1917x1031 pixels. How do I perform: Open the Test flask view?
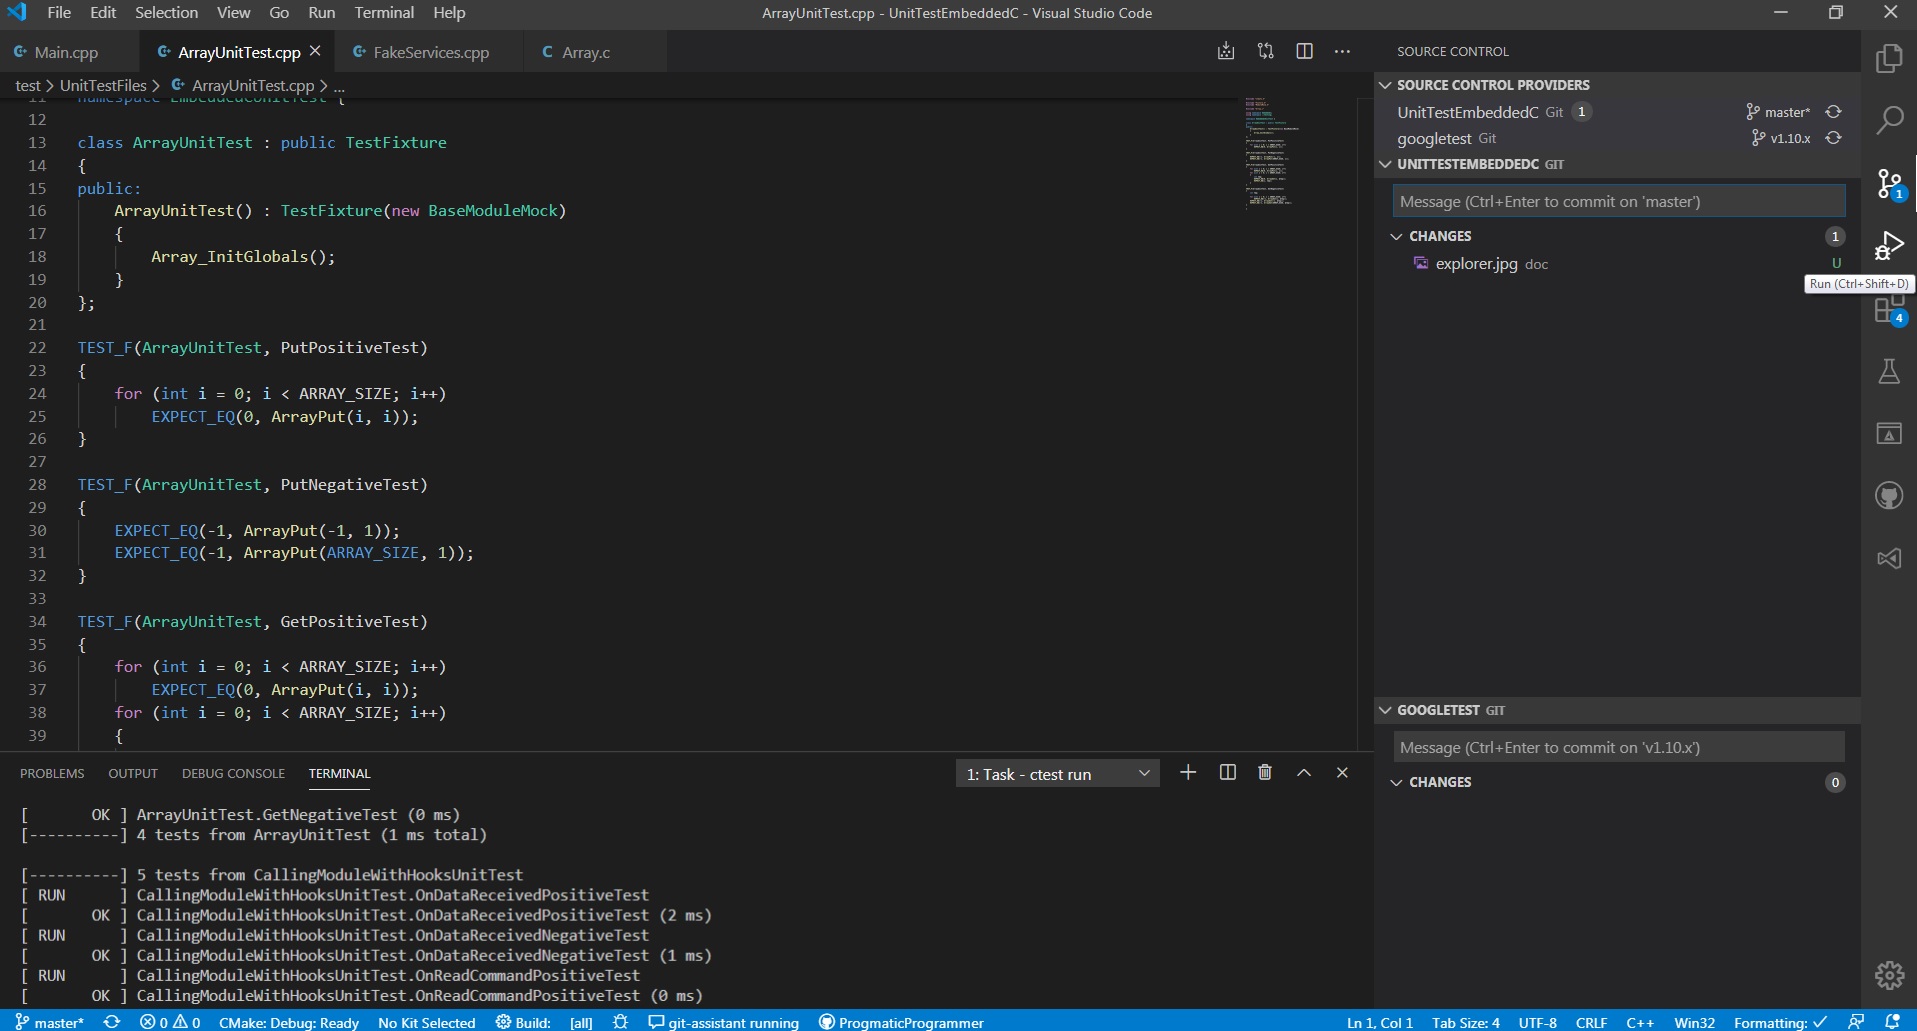(1888, 372)
